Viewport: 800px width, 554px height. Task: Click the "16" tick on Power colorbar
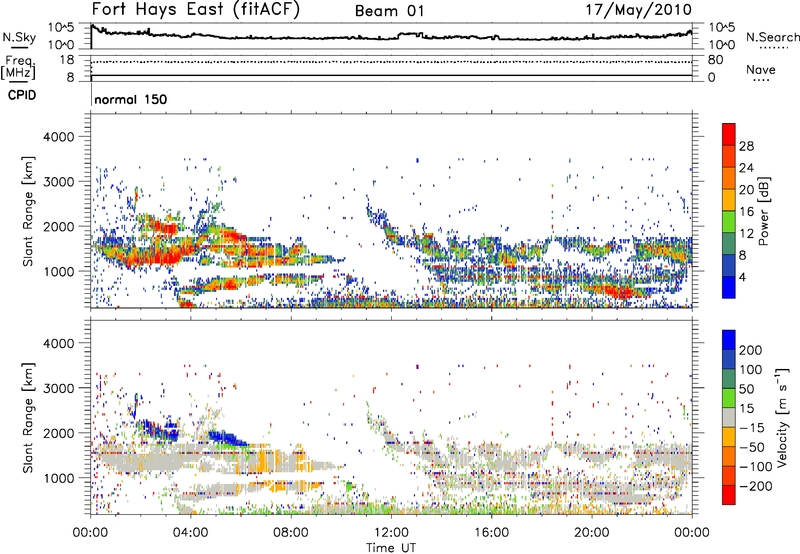[746, 212]
